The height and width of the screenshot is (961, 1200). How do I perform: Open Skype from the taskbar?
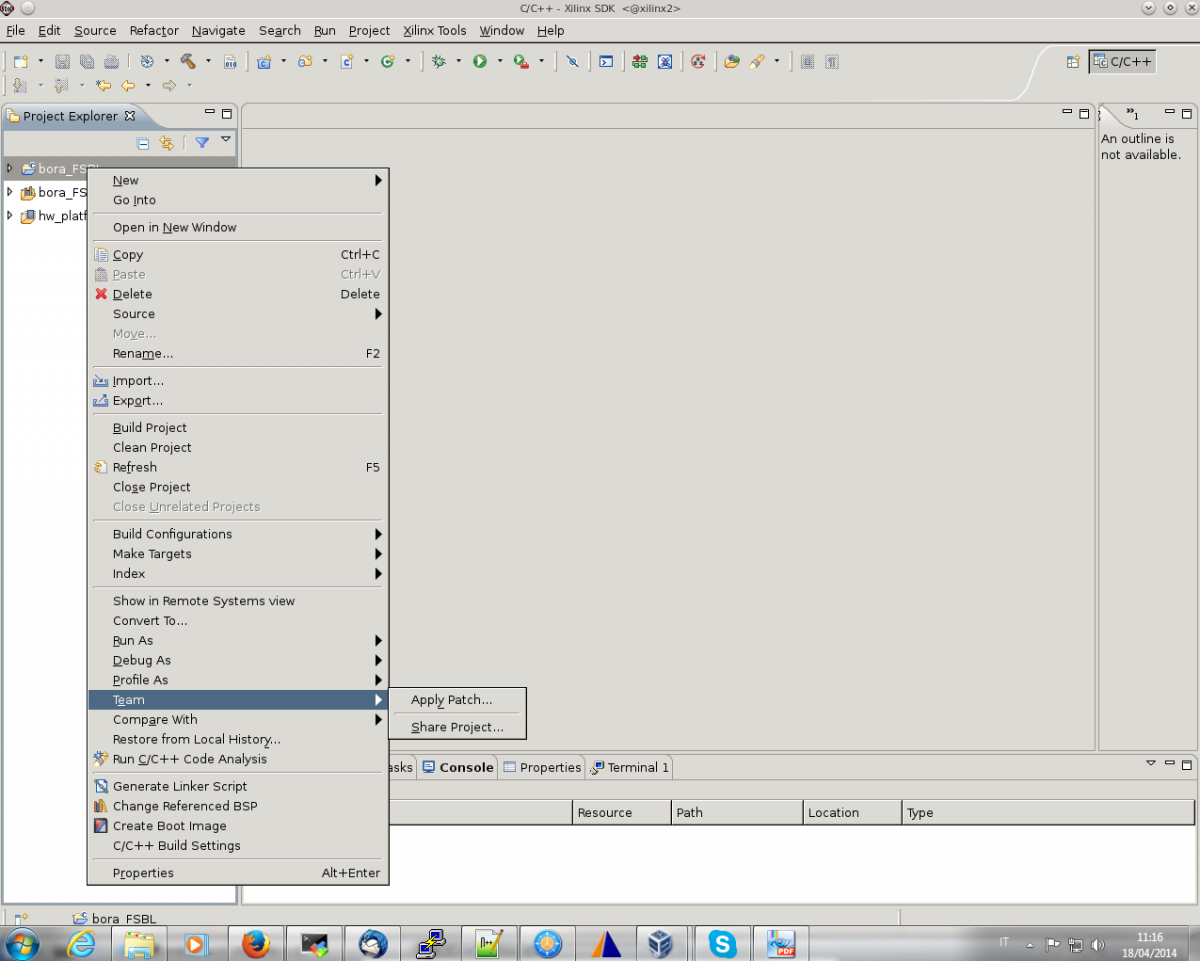pos(722,942)
